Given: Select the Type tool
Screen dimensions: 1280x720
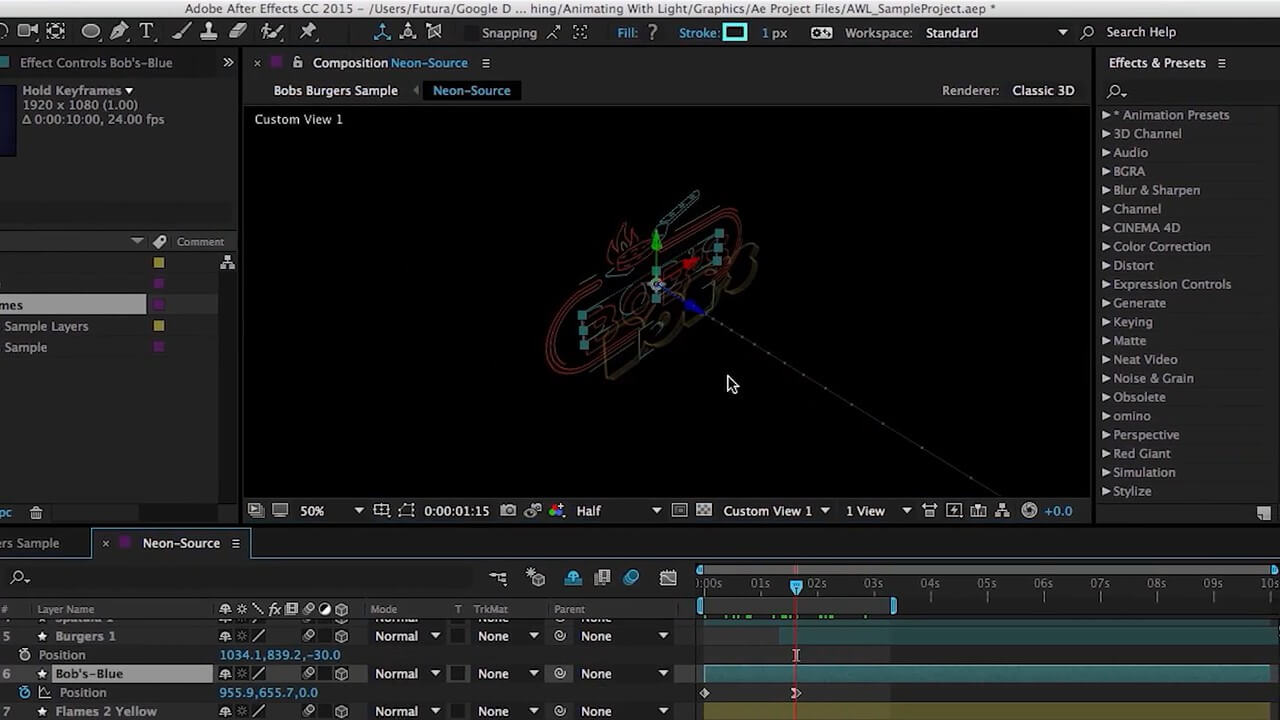Looking at the screenshot, I should tap(147, 32).
